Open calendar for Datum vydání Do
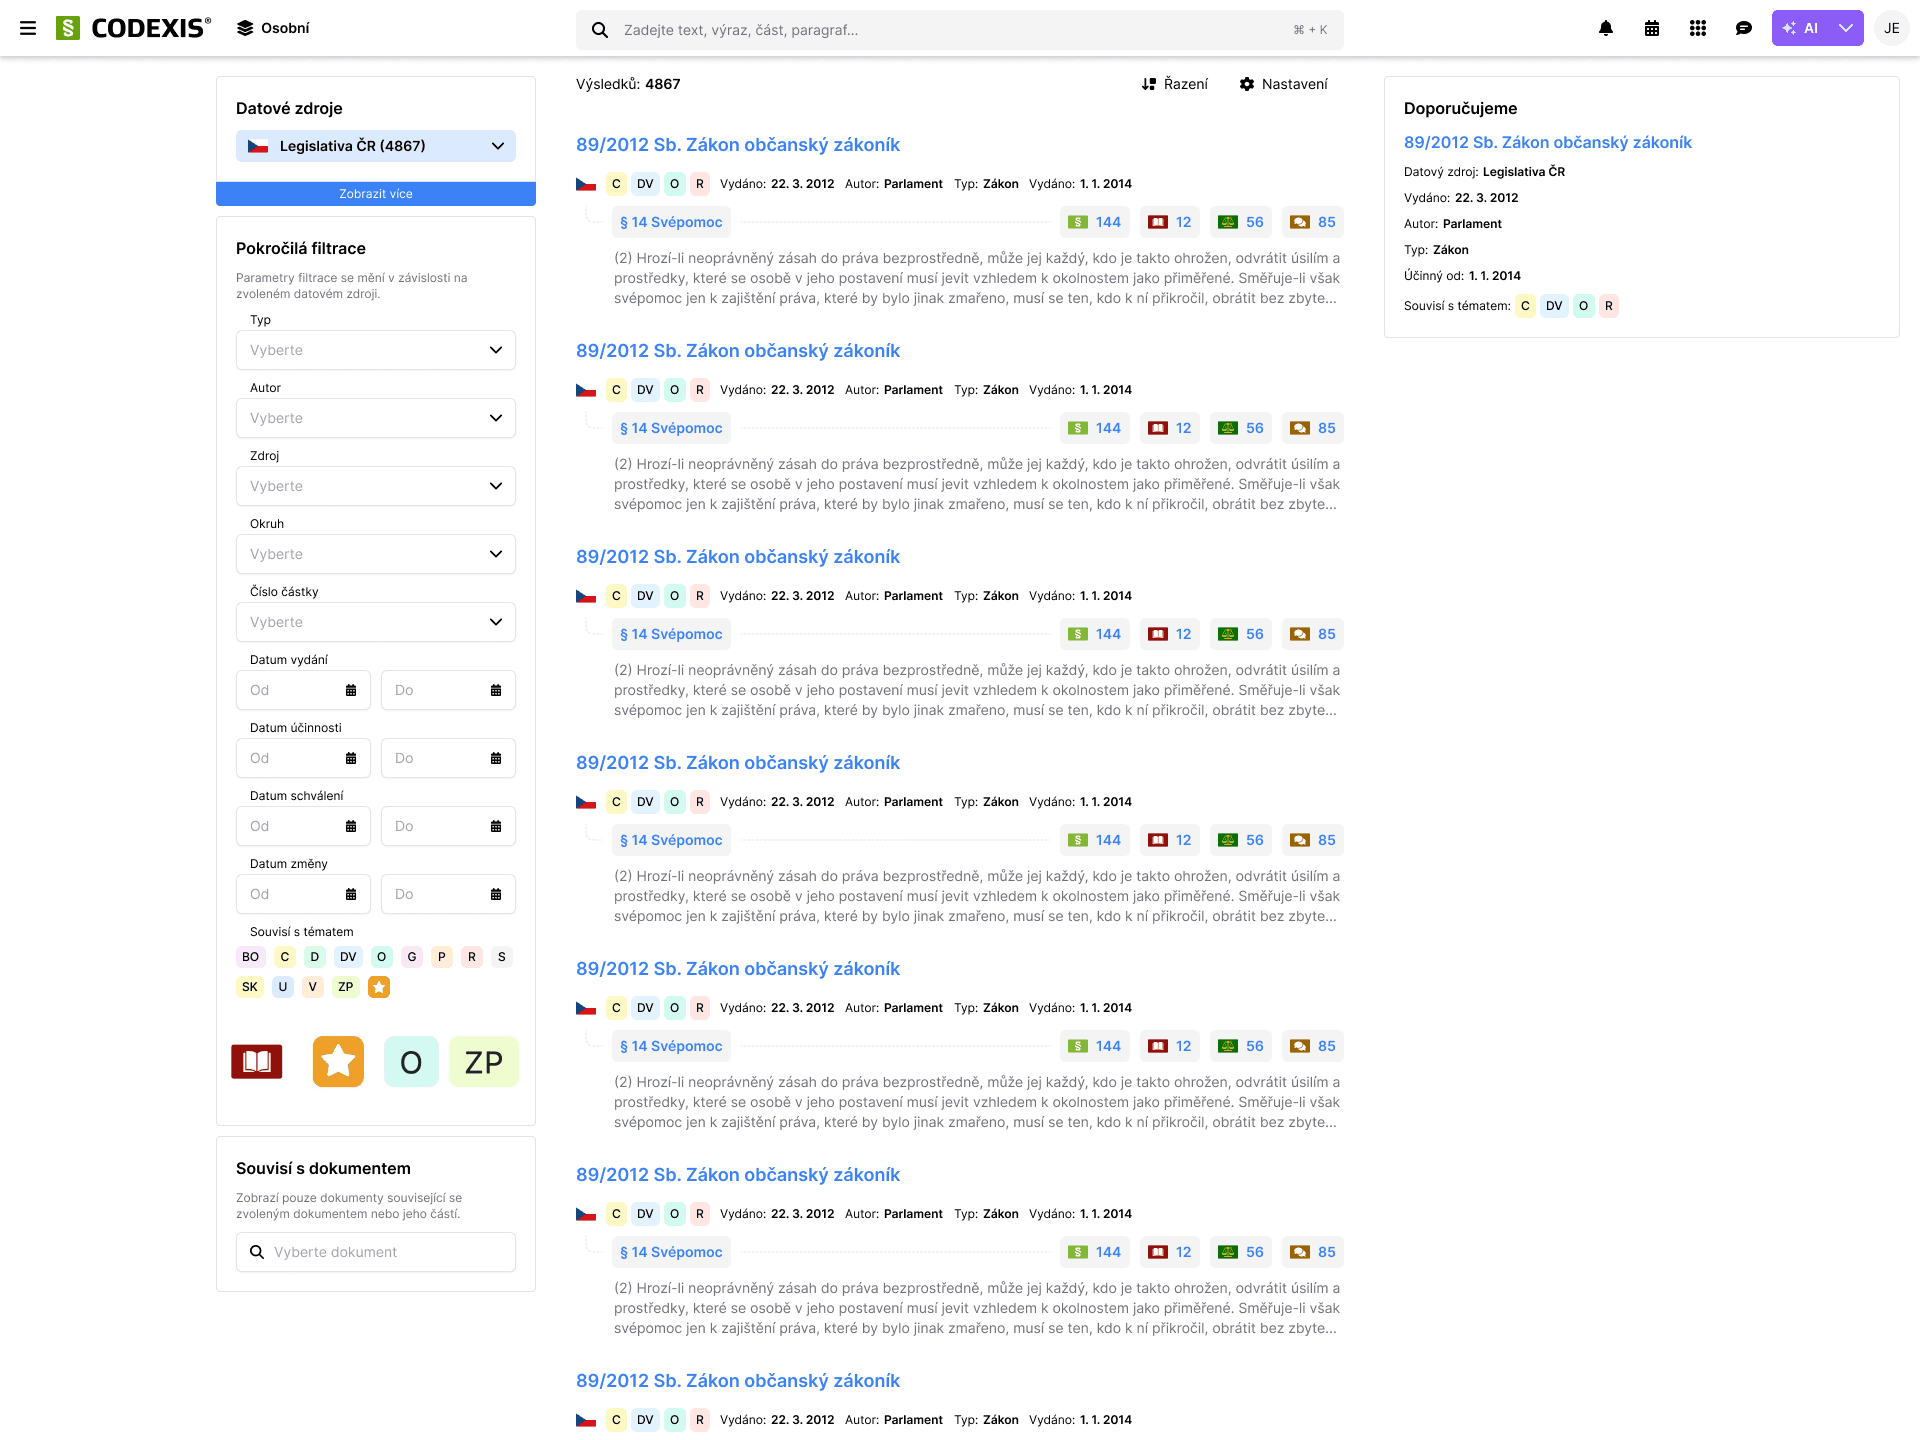The width and height of the screenshot is (1920, 1440). (x=496, y=690)
